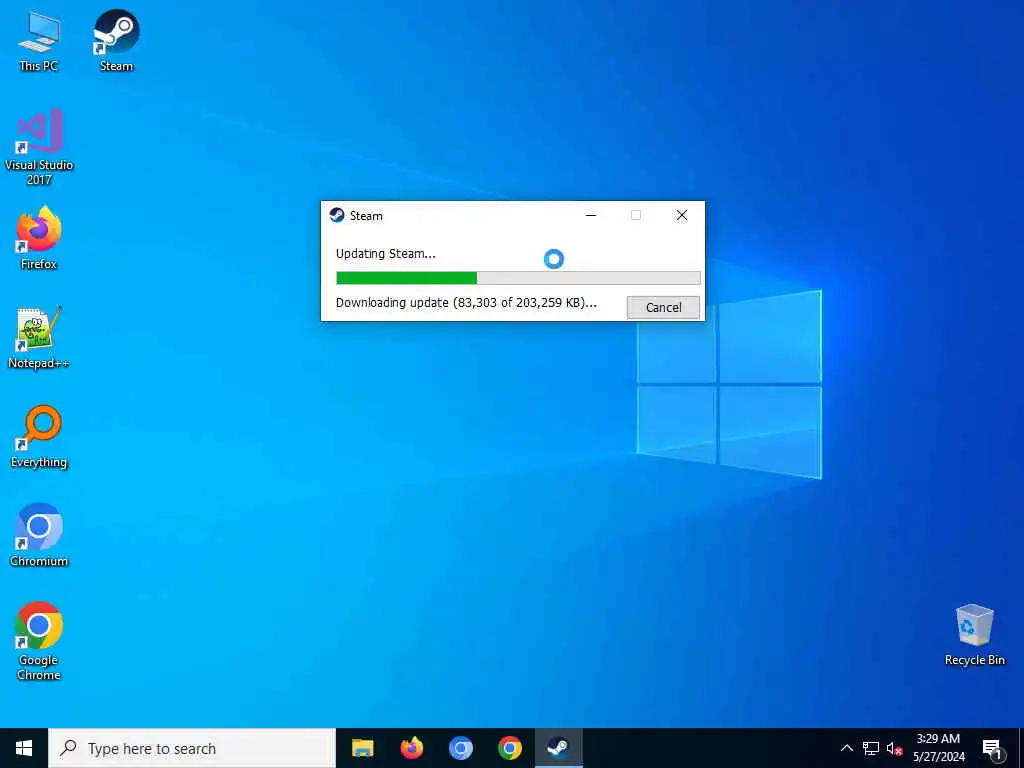Viewport: 1024px width, 768px height.
Task: Open network status in system tray
Action: [x=871, y=748]
